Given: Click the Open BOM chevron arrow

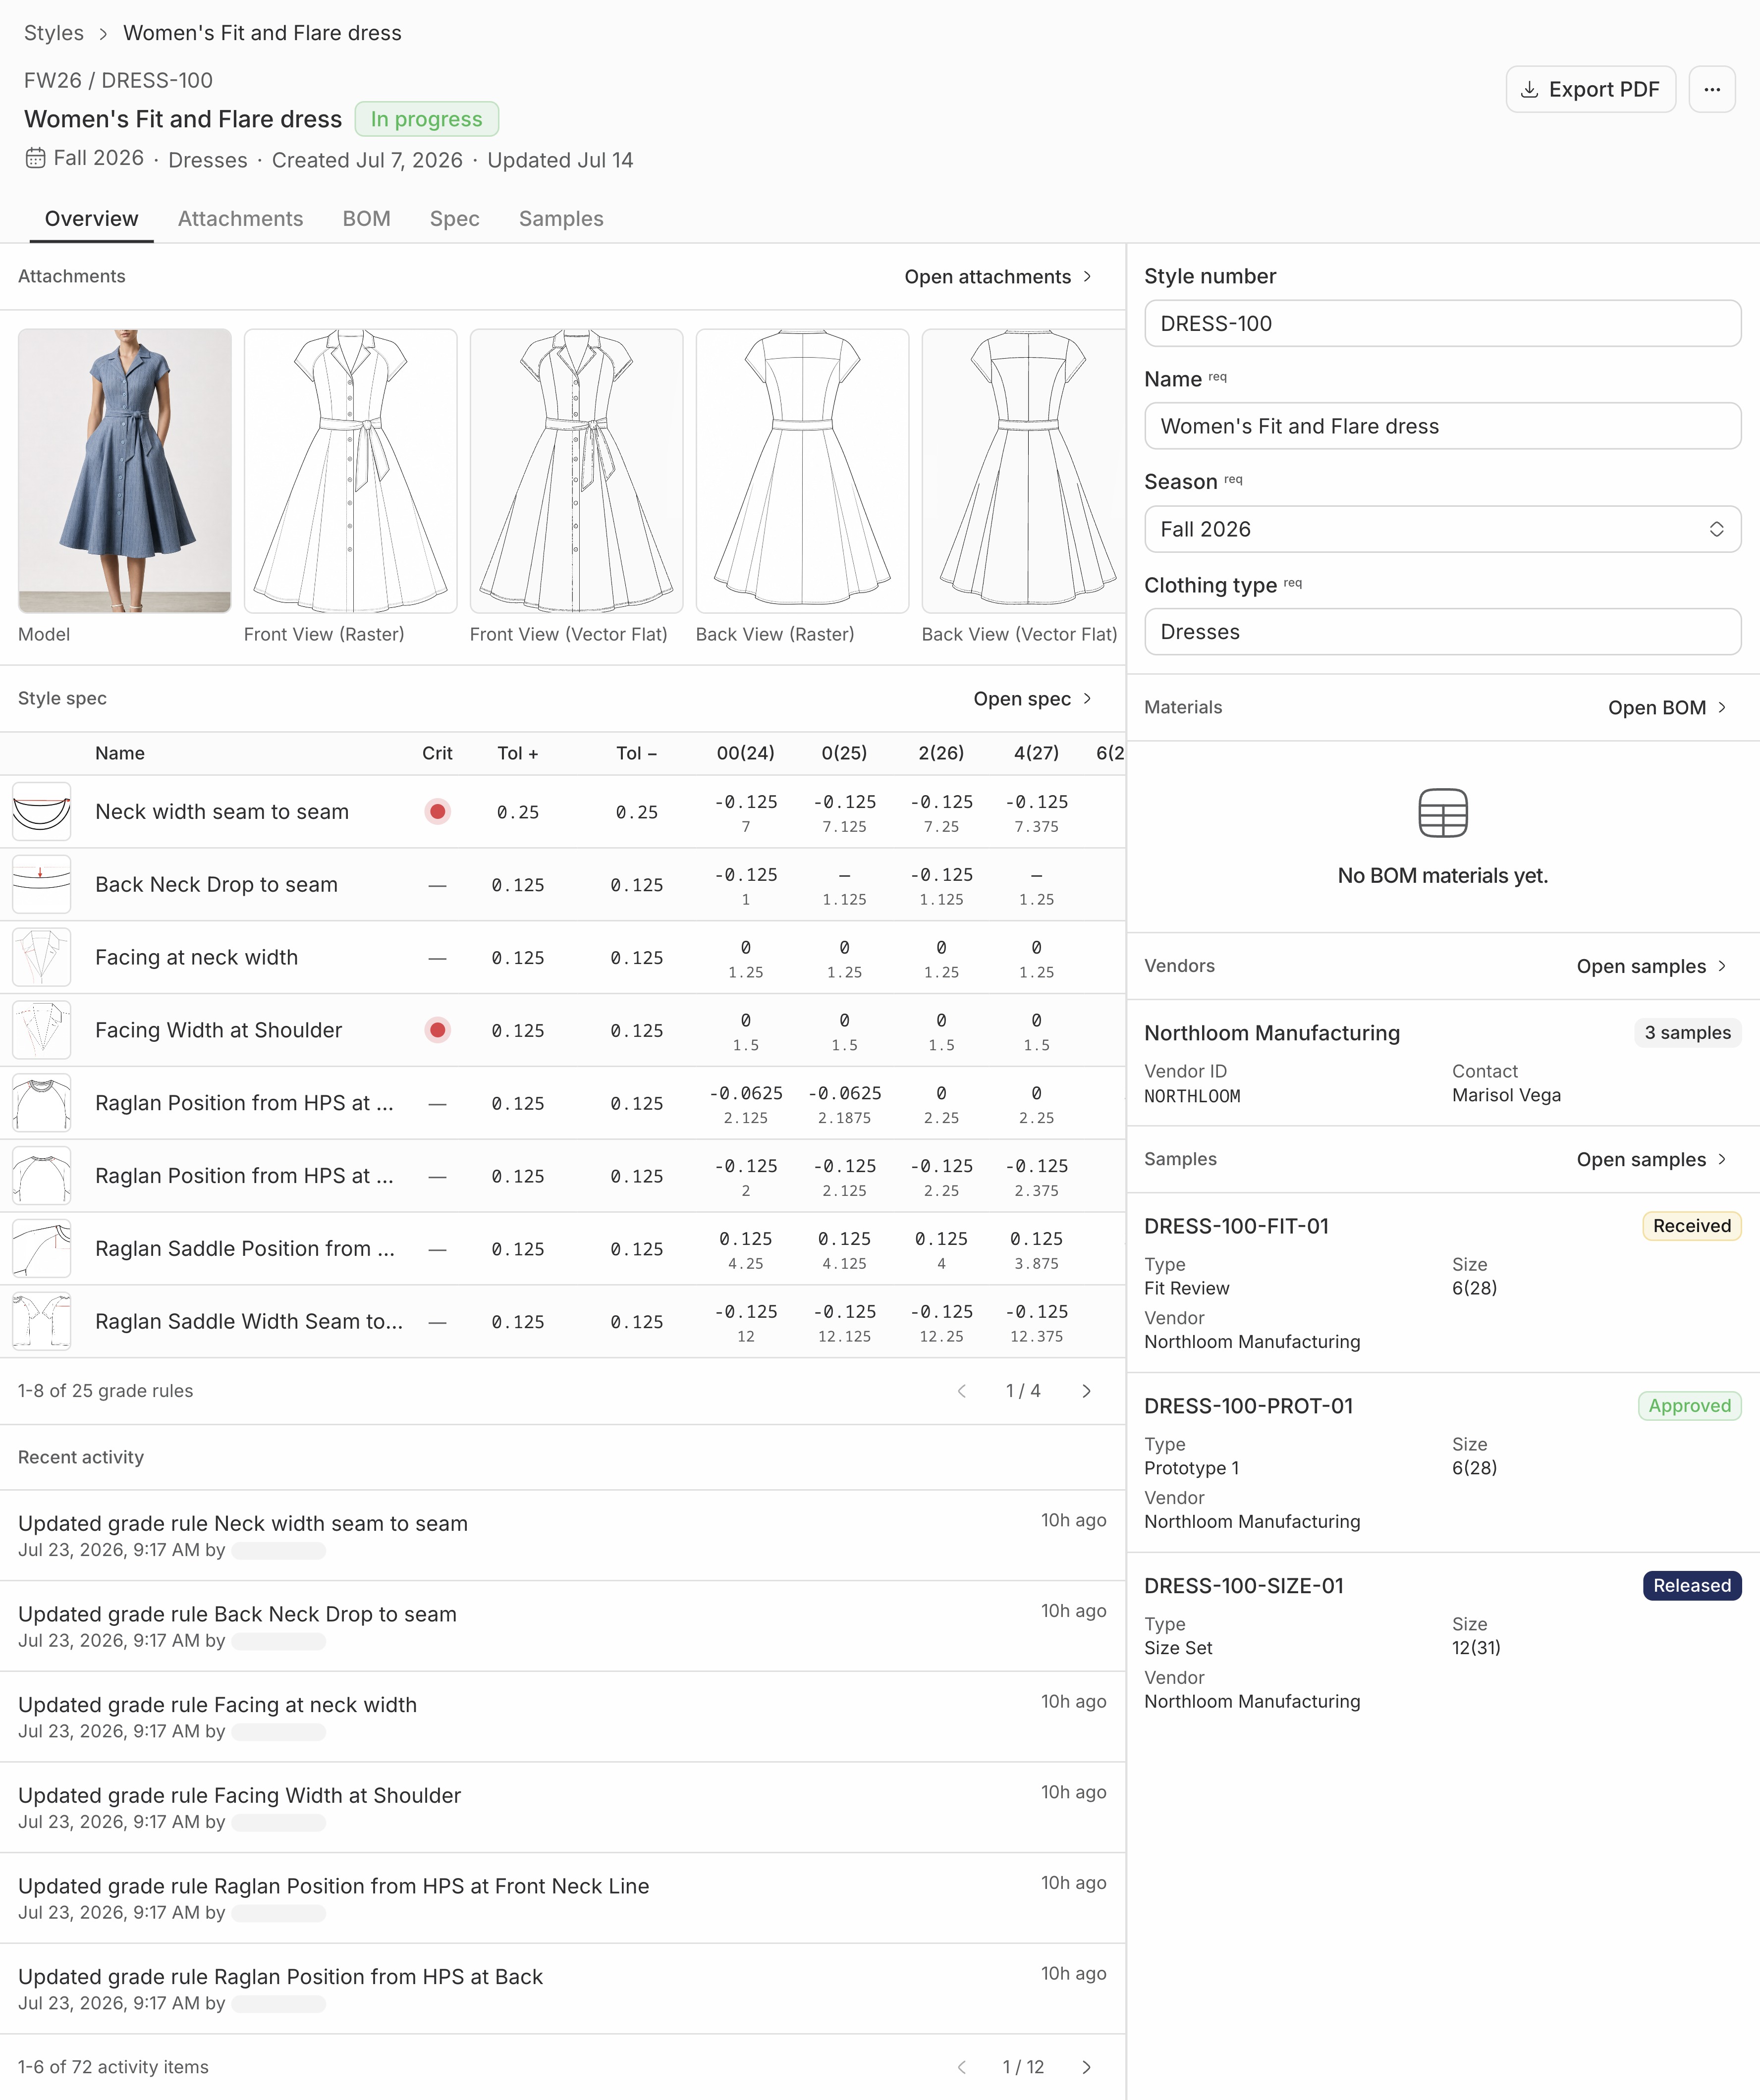Looking at the screenshot, I should coord(1722,708).
